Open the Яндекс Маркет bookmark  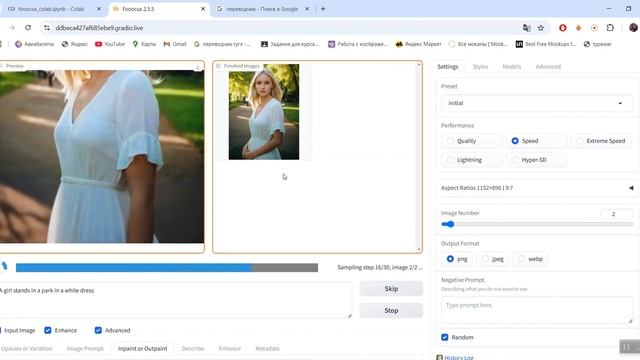[x=418, y=44]
